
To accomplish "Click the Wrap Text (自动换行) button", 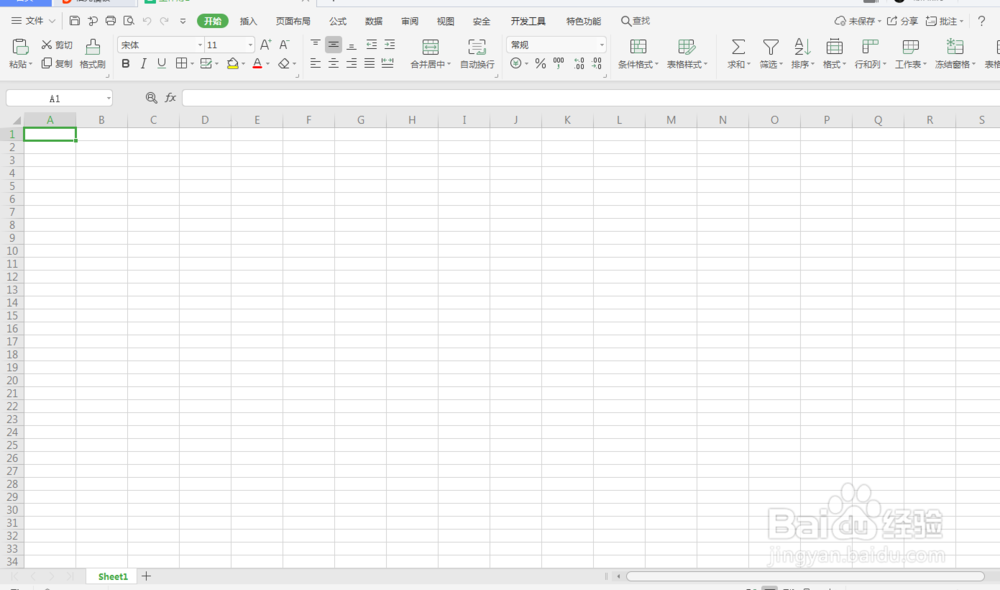I will click(477, 54).
